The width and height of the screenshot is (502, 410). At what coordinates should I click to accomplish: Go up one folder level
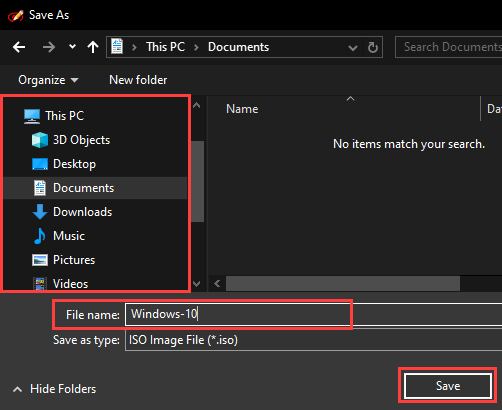(93, 47)
